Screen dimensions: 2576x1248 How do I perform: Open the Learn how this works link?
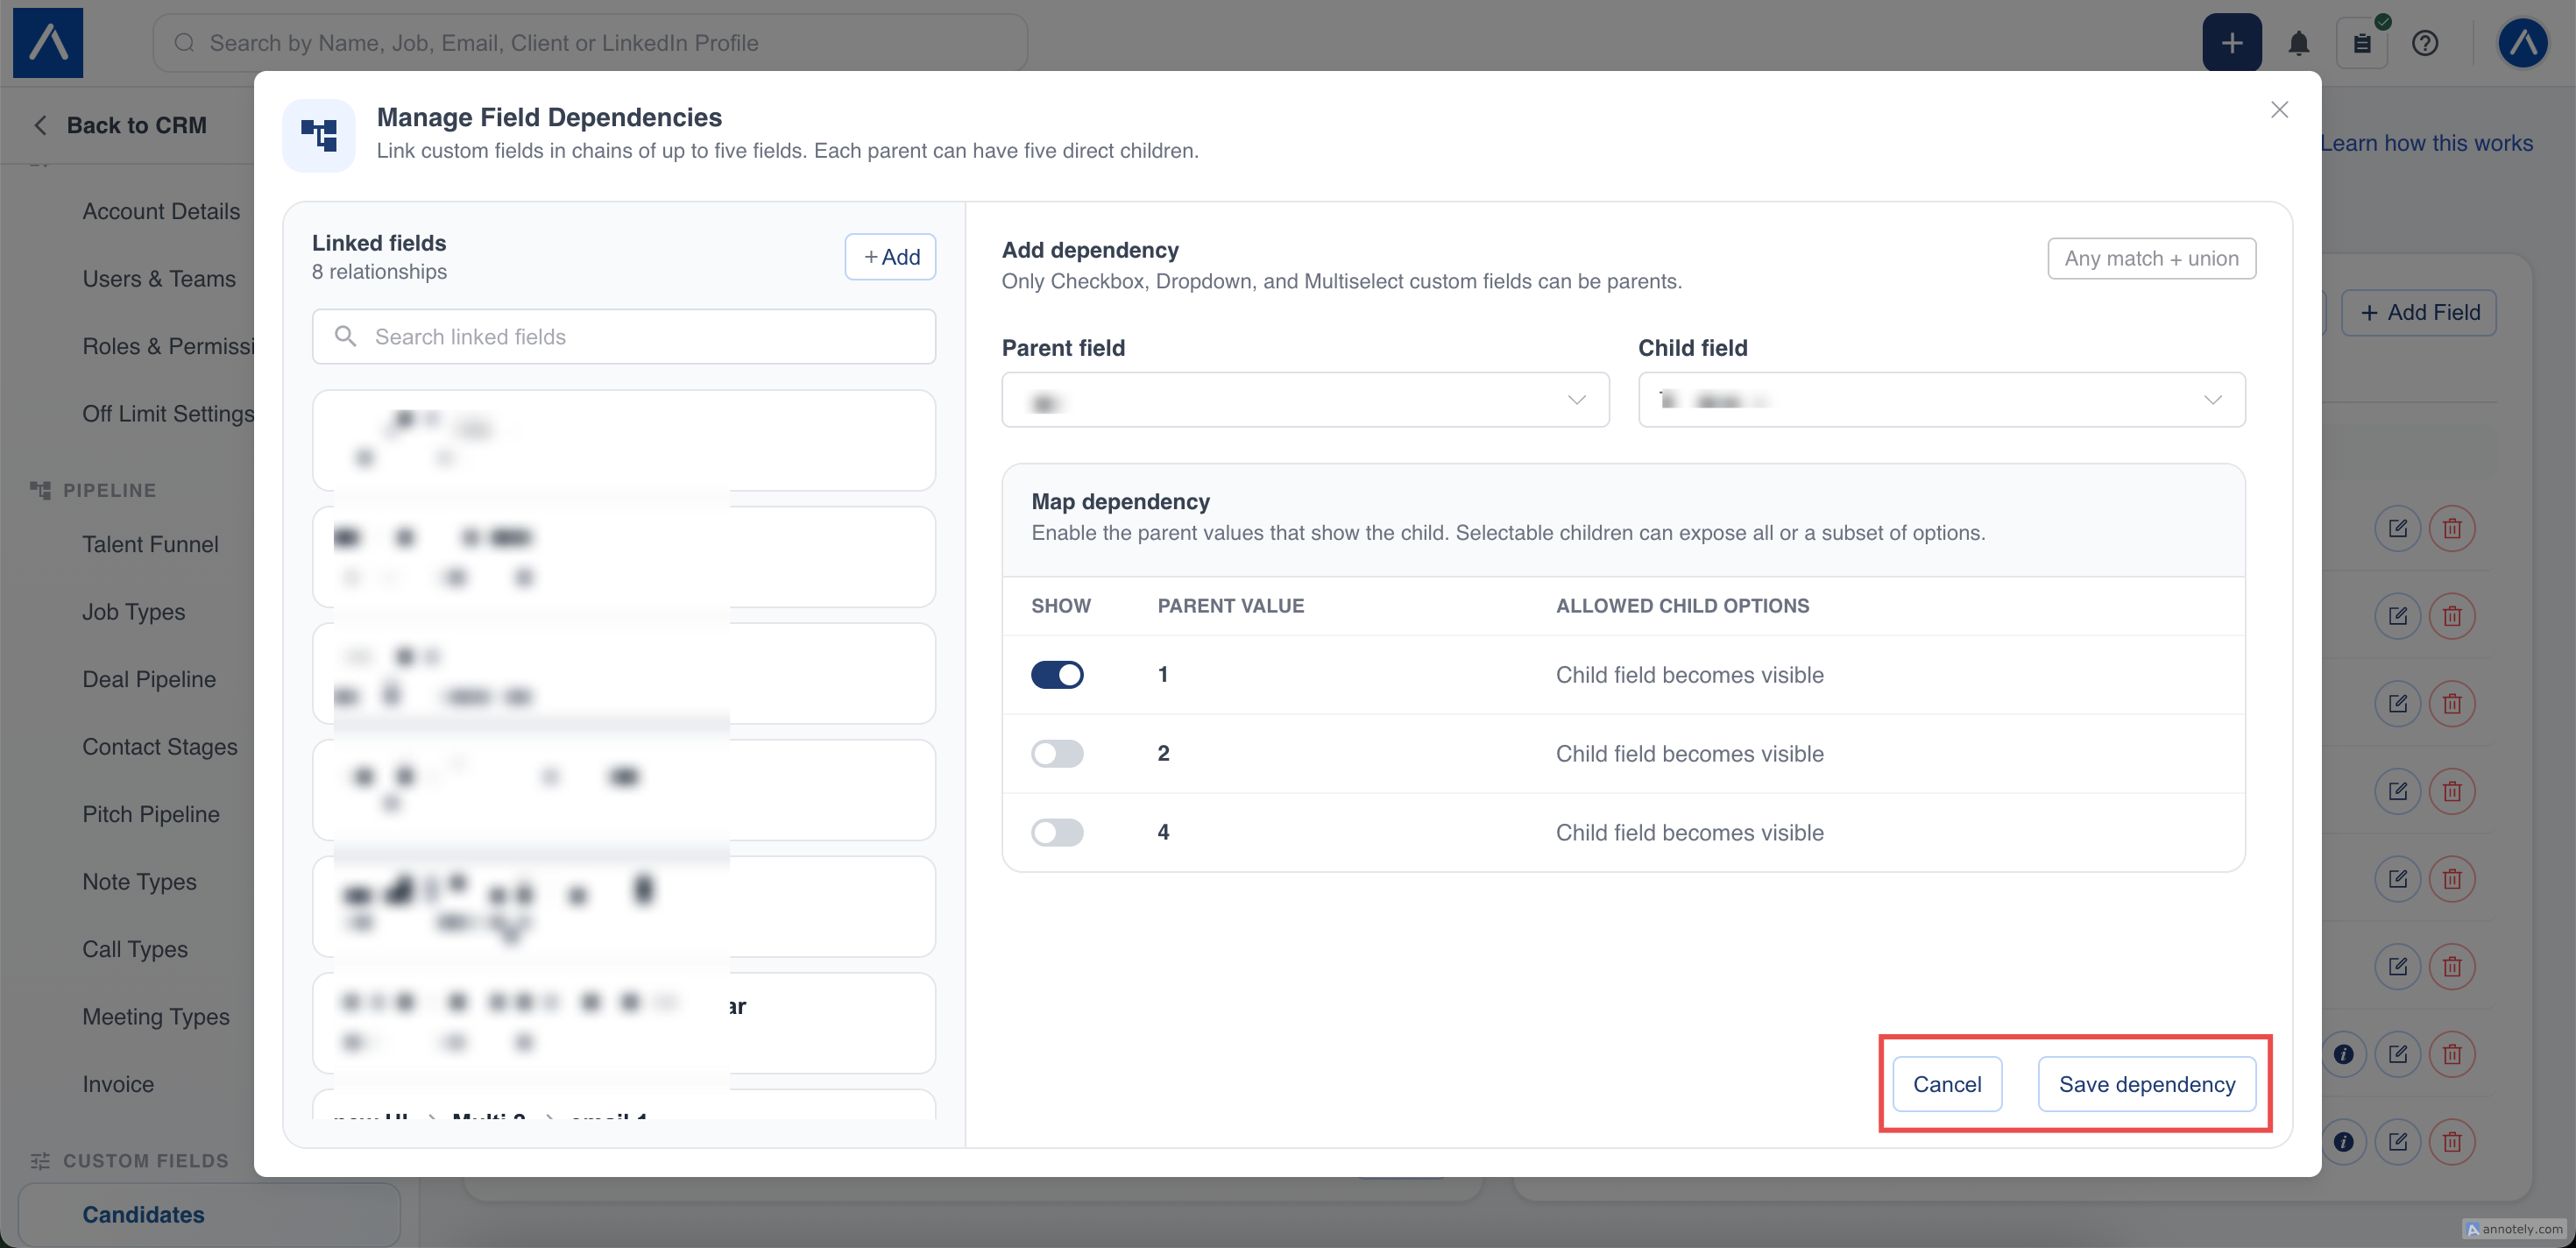[2426, 143]
